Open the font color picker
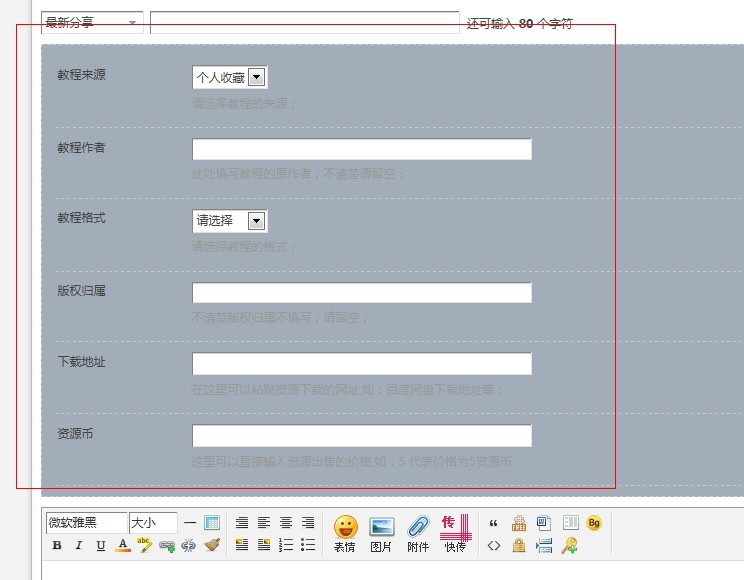 pos(123,545)
